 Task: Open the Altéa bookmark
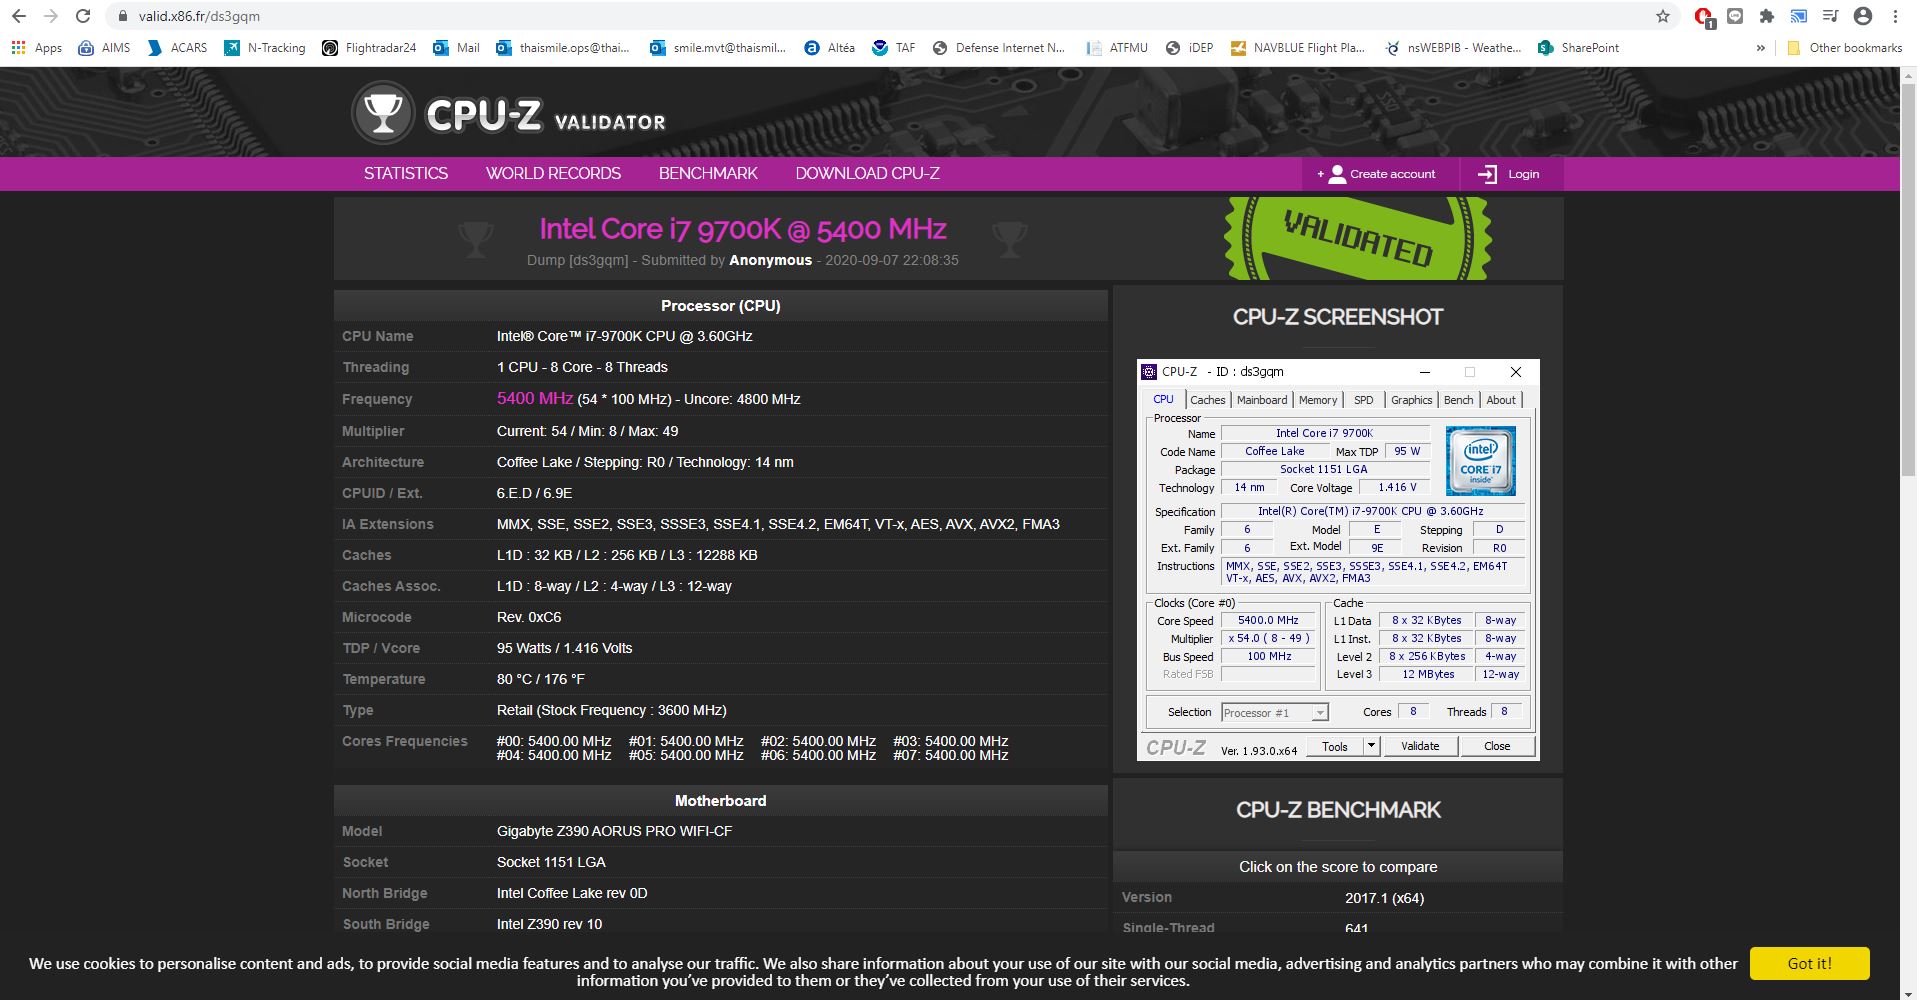tap(830, 47)
